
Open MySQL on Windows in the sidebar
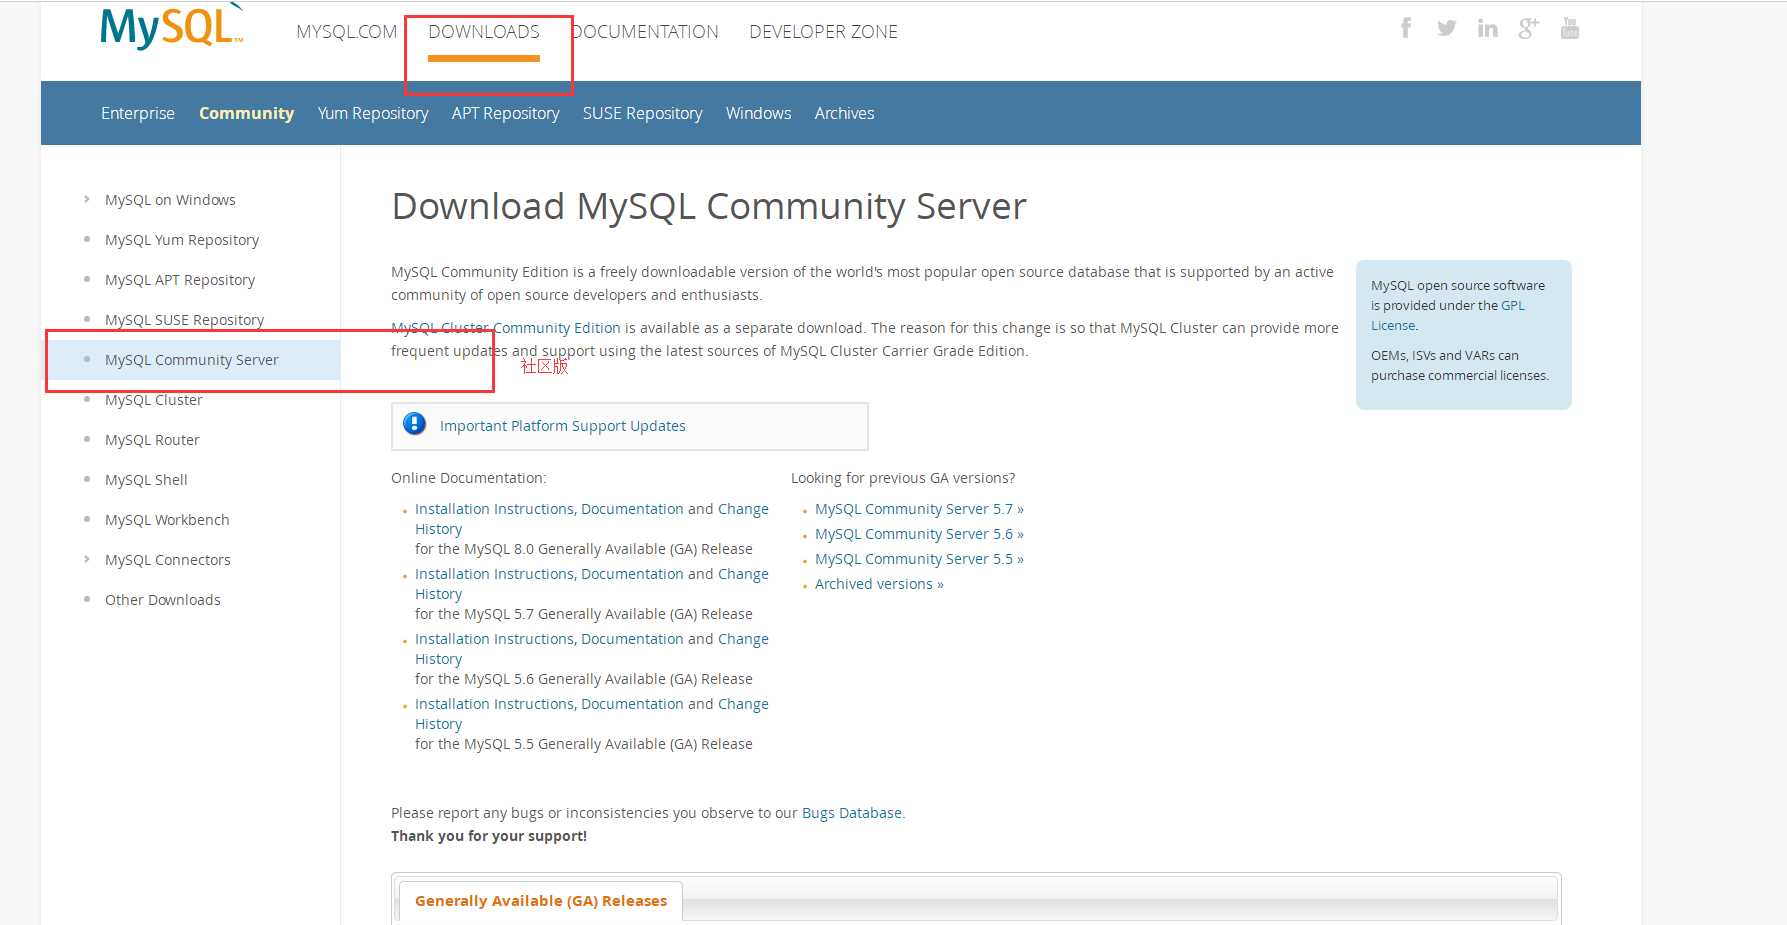[170, 200]
